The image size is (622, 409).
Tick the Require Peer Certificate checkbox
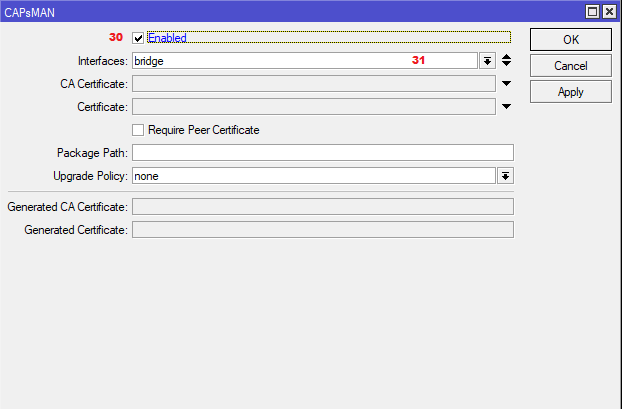138,130
